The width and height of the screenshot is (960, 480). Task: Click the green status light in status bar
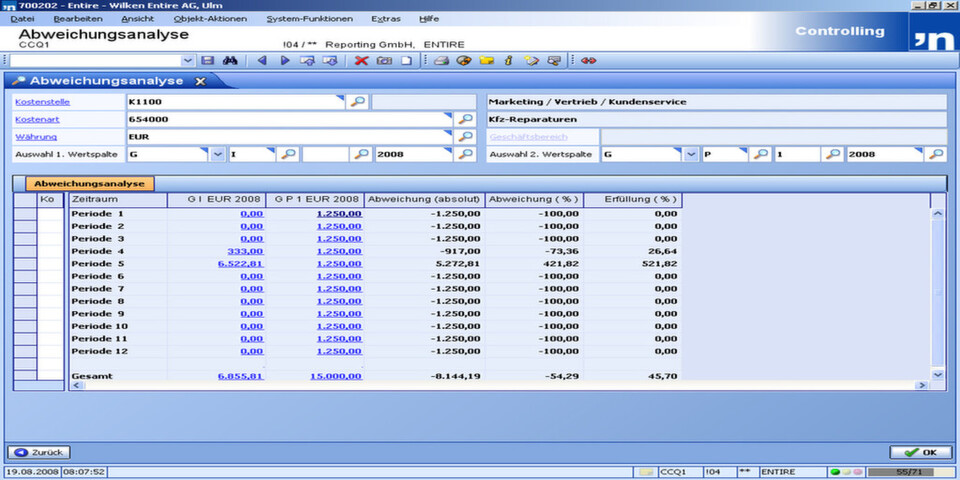coord(835,472)
